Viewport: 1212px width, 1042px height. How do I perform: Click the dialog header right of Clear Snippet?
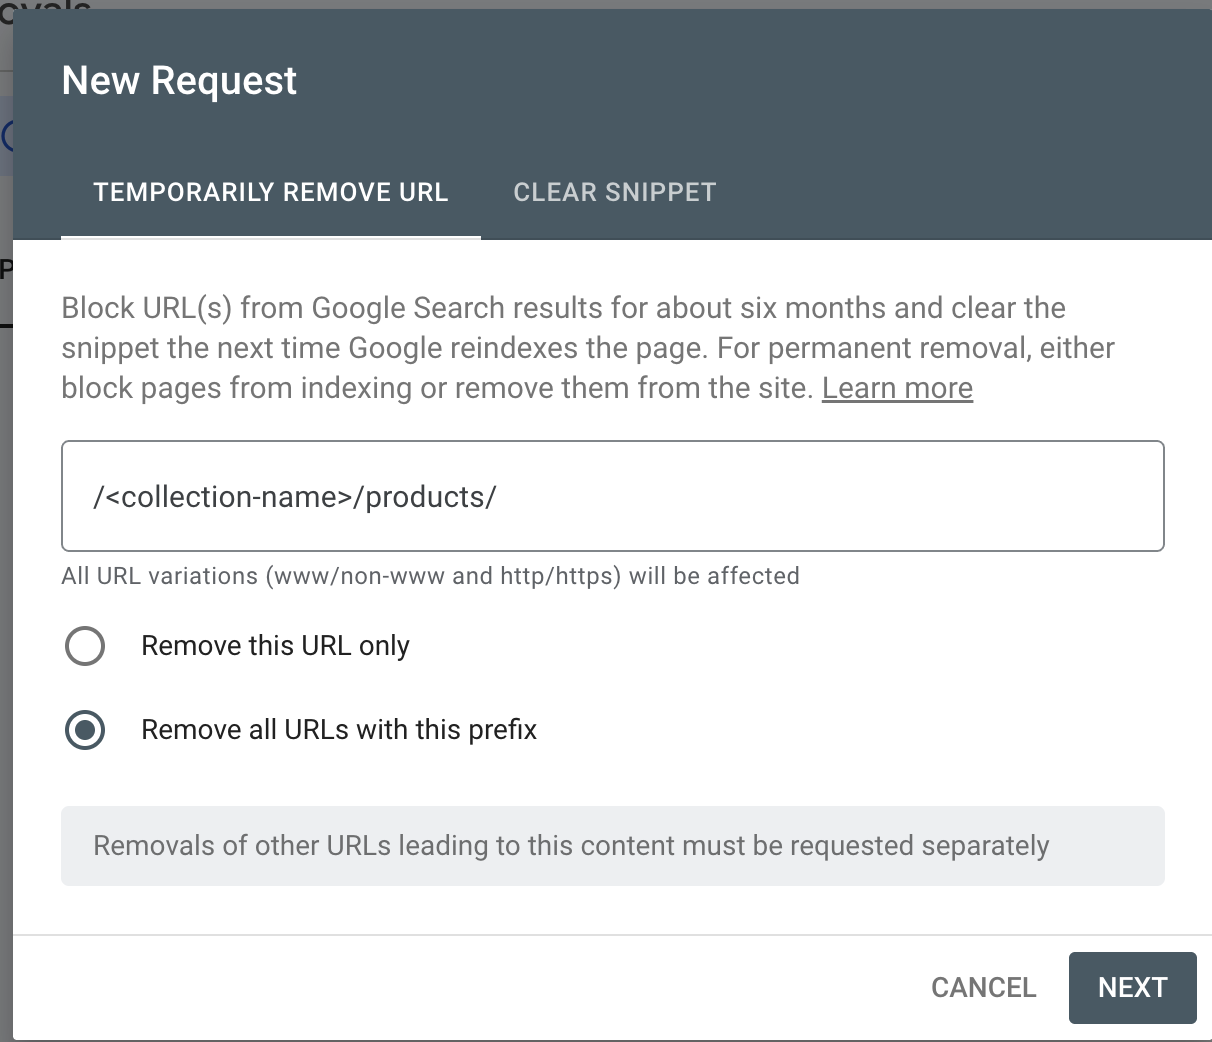point(950,192)
